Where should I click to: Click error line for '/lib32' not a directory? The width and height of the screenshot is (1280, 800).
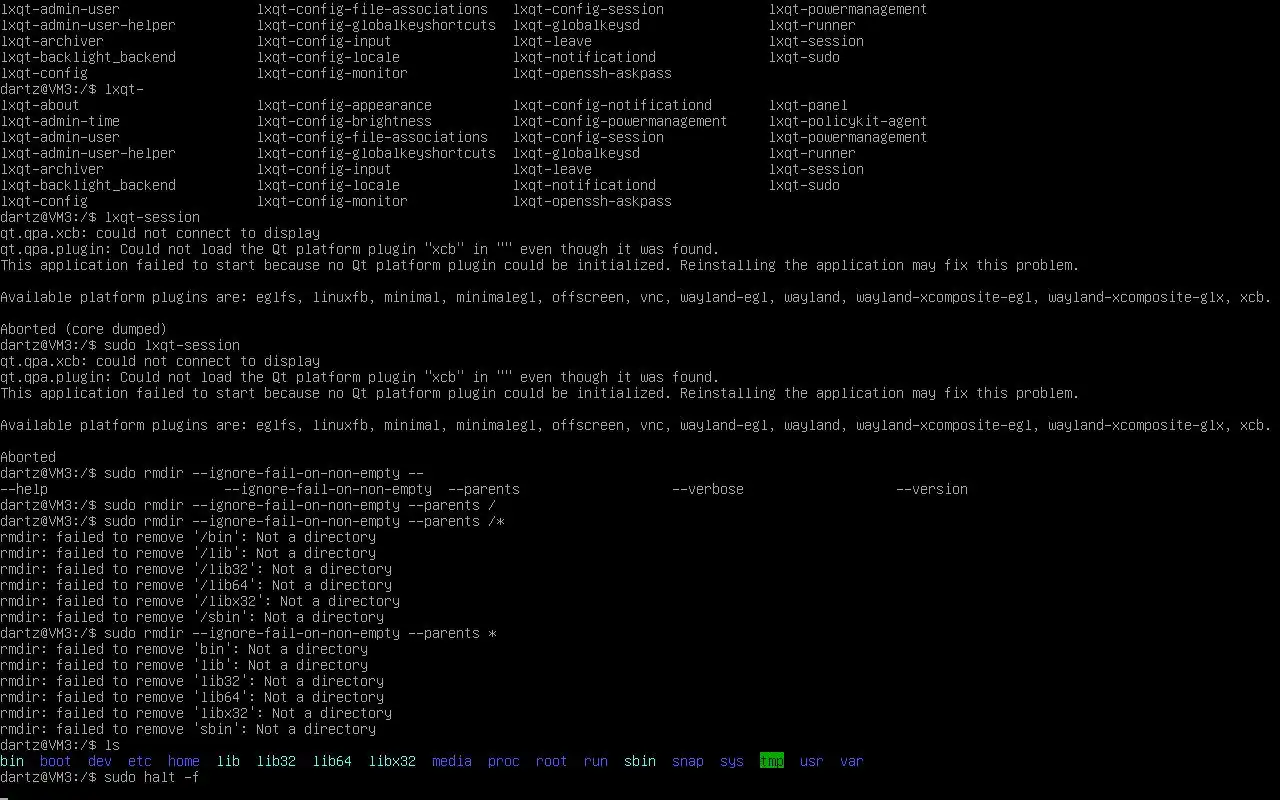196,569
